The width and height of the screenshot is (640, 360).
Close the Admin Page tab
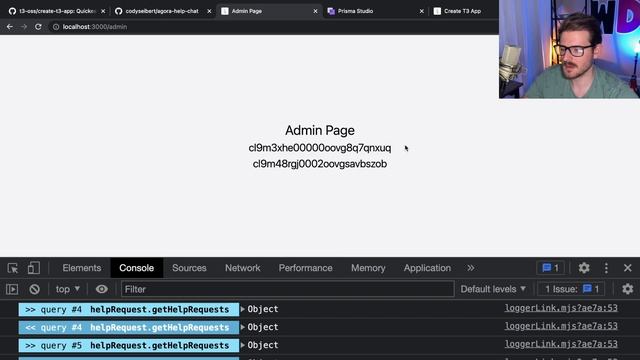[x=315, y=11]
